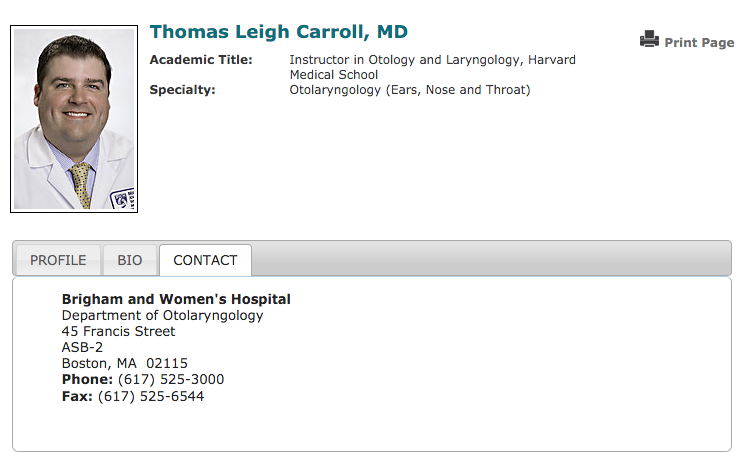Viewport: 746px width, 466px height.
Task: Click fax number (617) 525-6544
Action: (x=151, y=396)
